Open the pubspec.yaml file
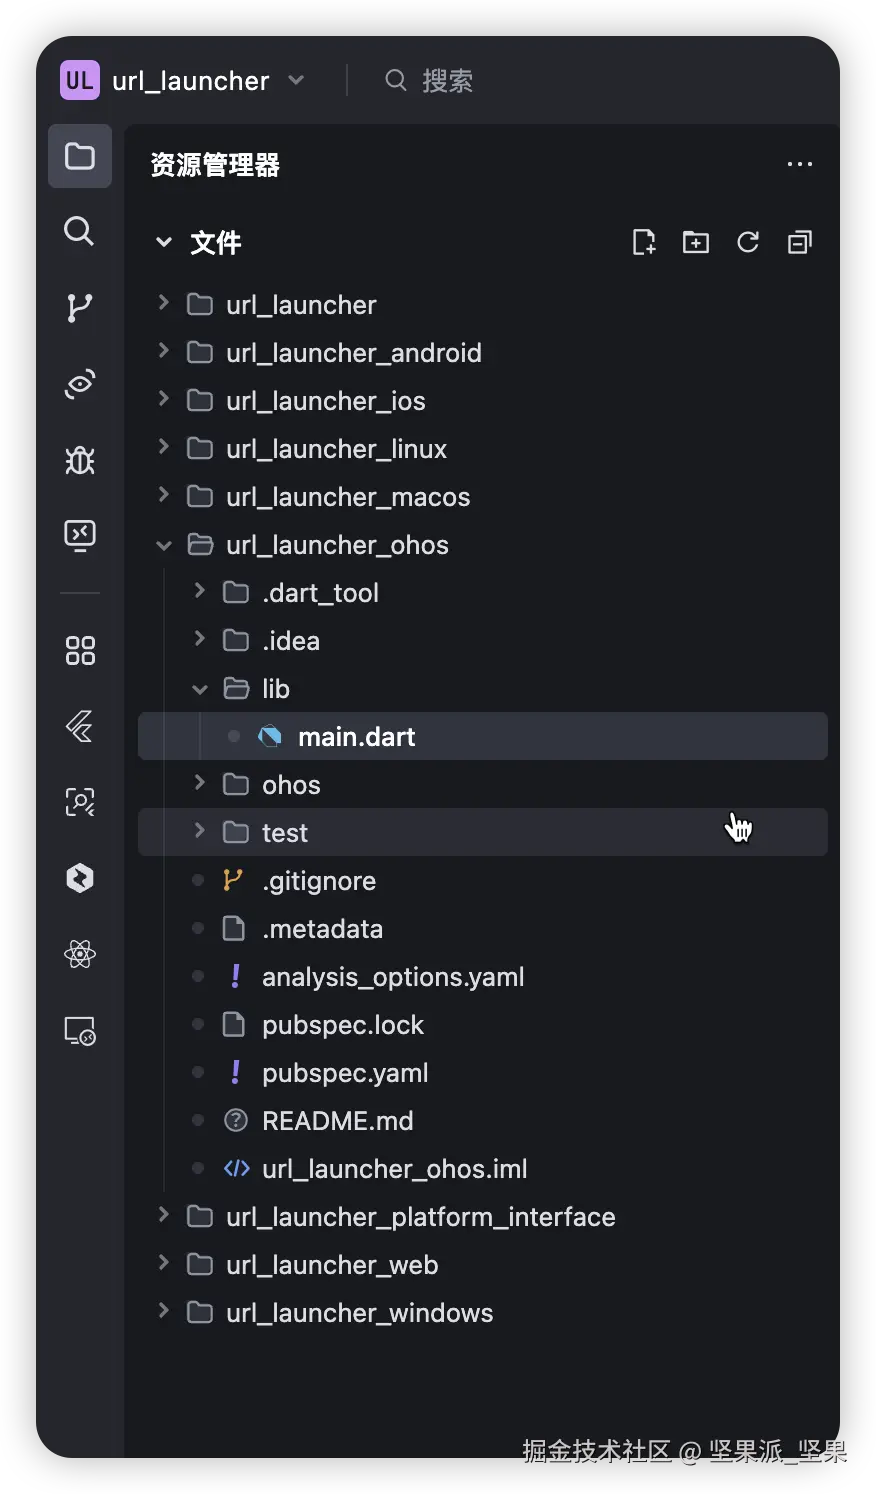The width and height of the screenshot is (876, 1494). tap(345, 1073)
